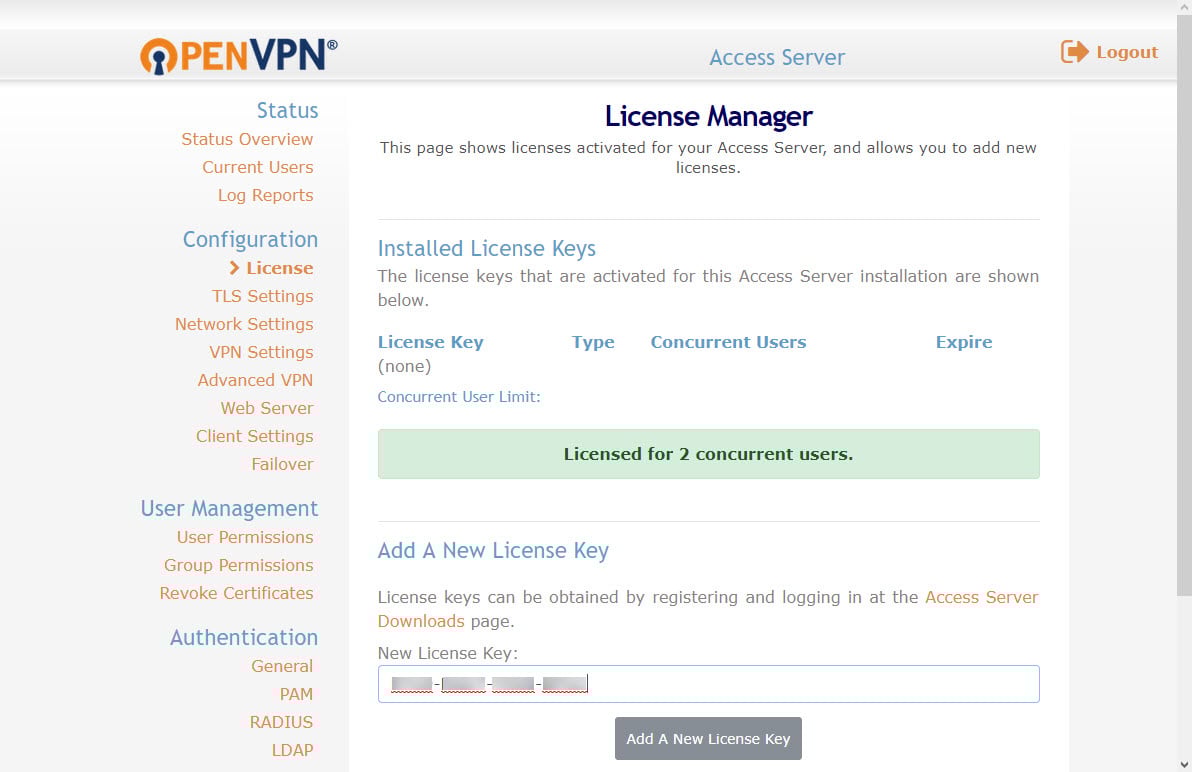Open User Permissions
The image size is (1192, 772).
click(x=244, y=537)
